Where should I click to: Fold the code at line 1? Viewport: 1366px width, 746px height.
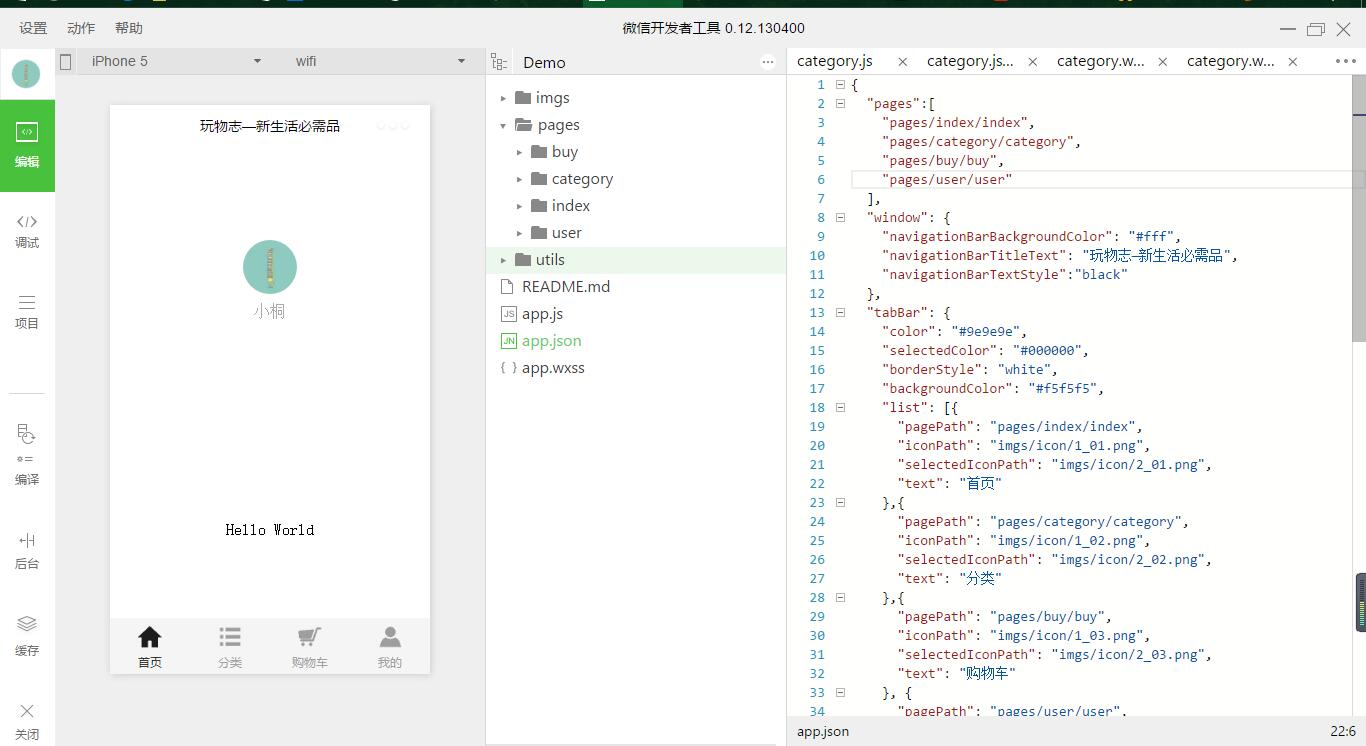click(840, 84)
